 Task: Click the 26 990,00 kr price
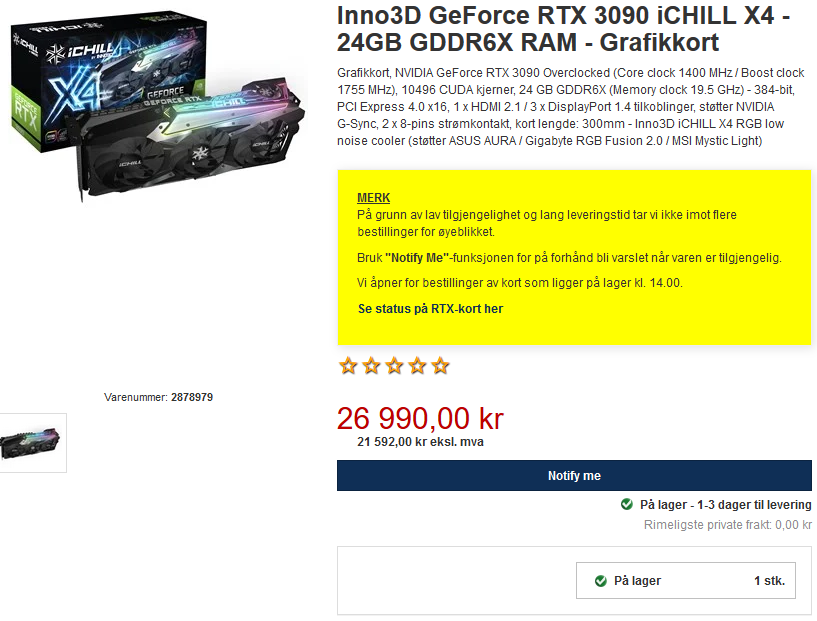click(x=420, y=418)
